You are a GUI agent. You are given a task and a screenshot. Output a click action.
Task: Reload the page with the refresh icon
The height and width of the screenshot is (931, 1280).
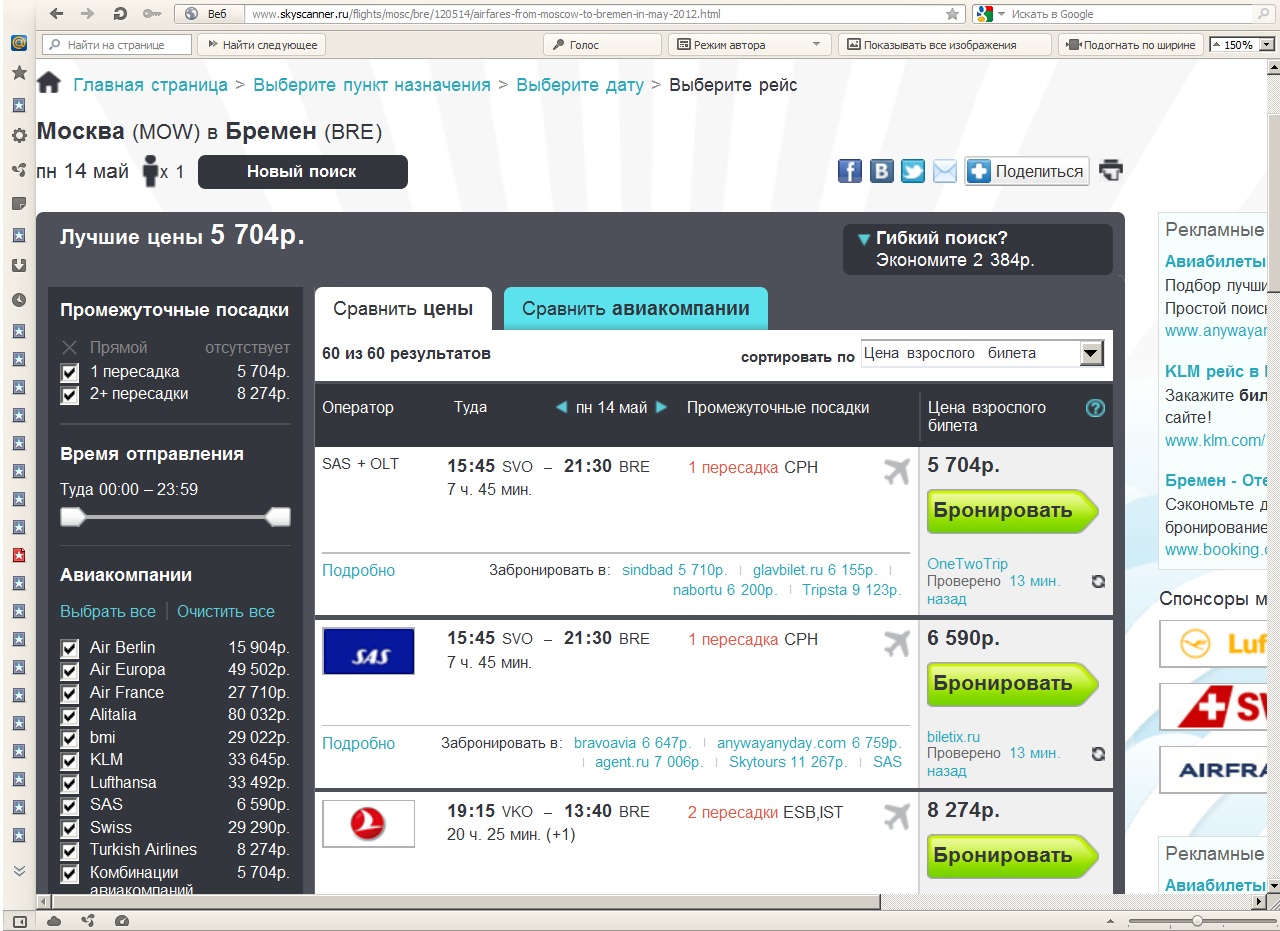[x=120, y=14]
